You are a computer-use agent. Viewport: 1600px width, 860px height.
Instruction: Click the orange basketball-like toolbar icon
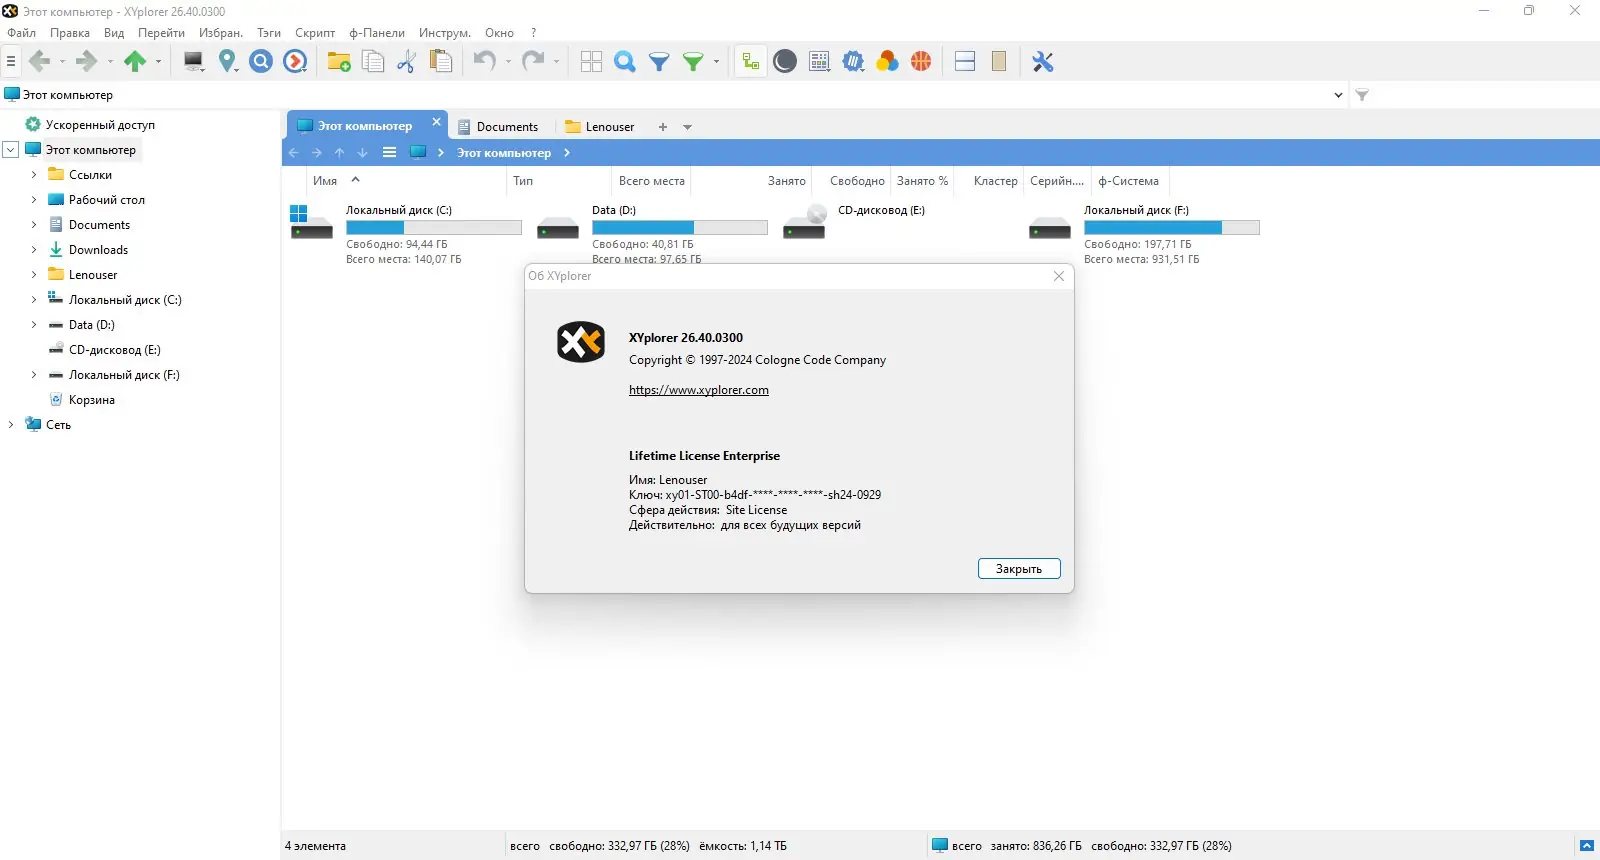pyautogui.click(x=921, y=62)
